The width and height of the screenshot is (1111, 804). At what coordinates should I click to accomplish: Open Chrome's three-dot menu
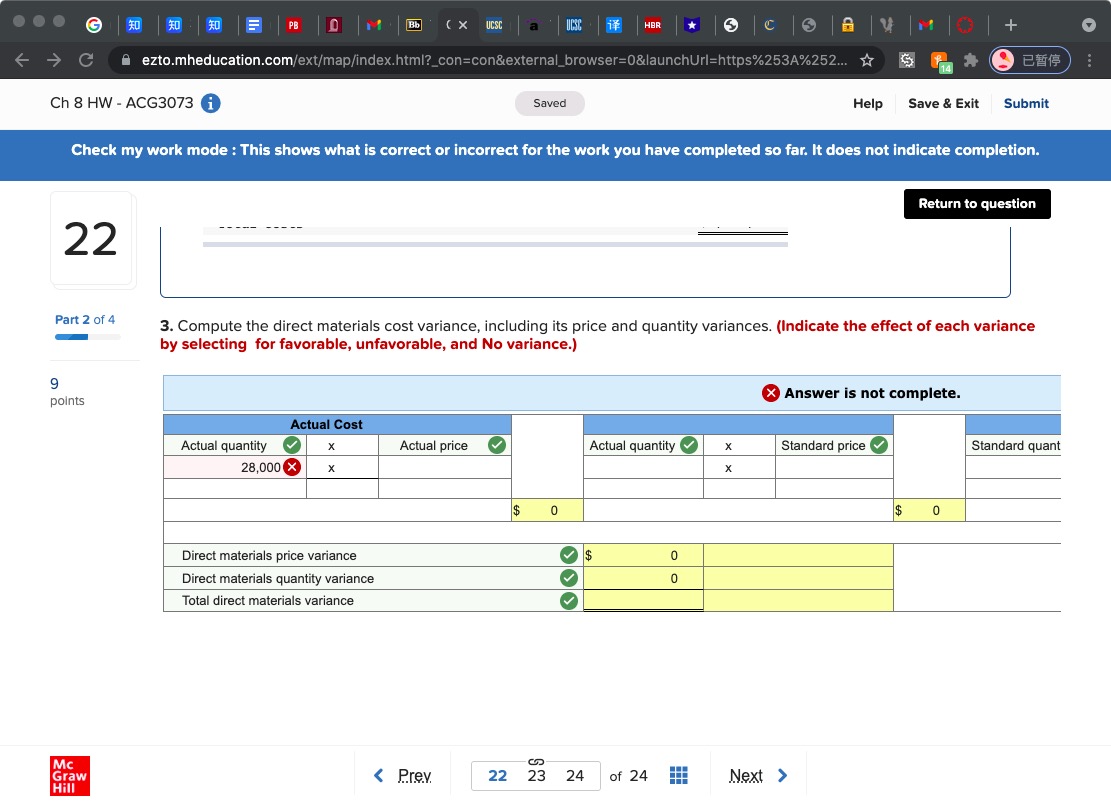pyautogui.click(x=1090, y=60)
